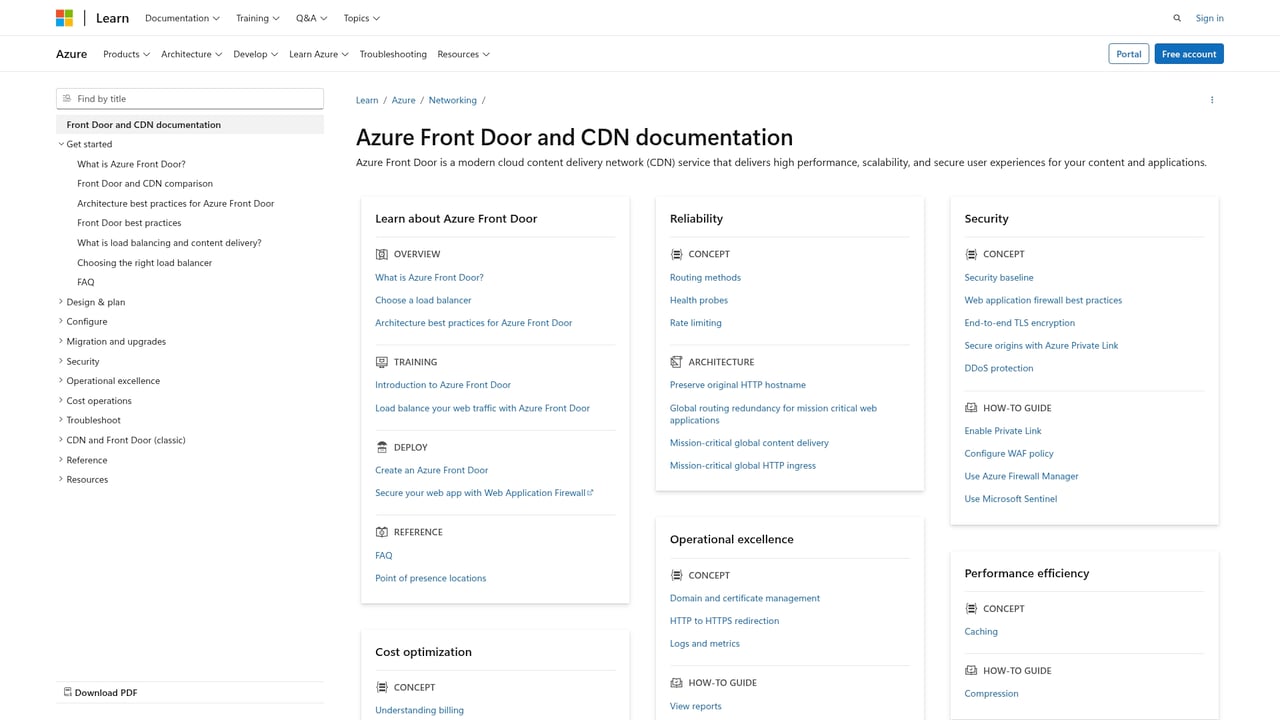Open the Documentation dropdown menu
The height and width of the screenshot is (720, 1280).
click(x=181, y=18)
